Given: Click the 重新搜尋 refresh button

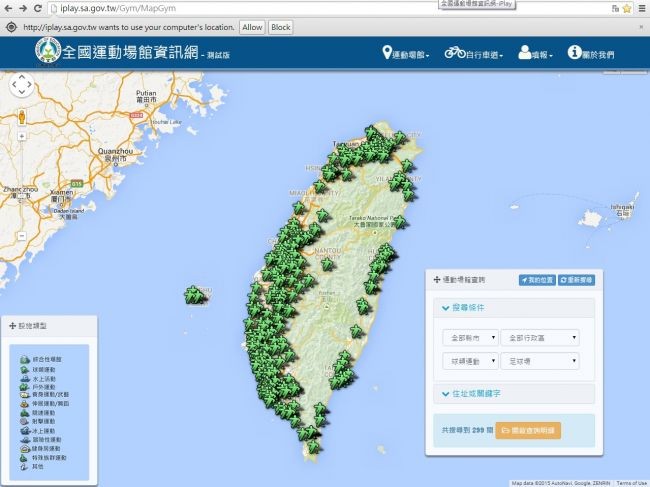Looking at the screenshot, I should (575, 280).
